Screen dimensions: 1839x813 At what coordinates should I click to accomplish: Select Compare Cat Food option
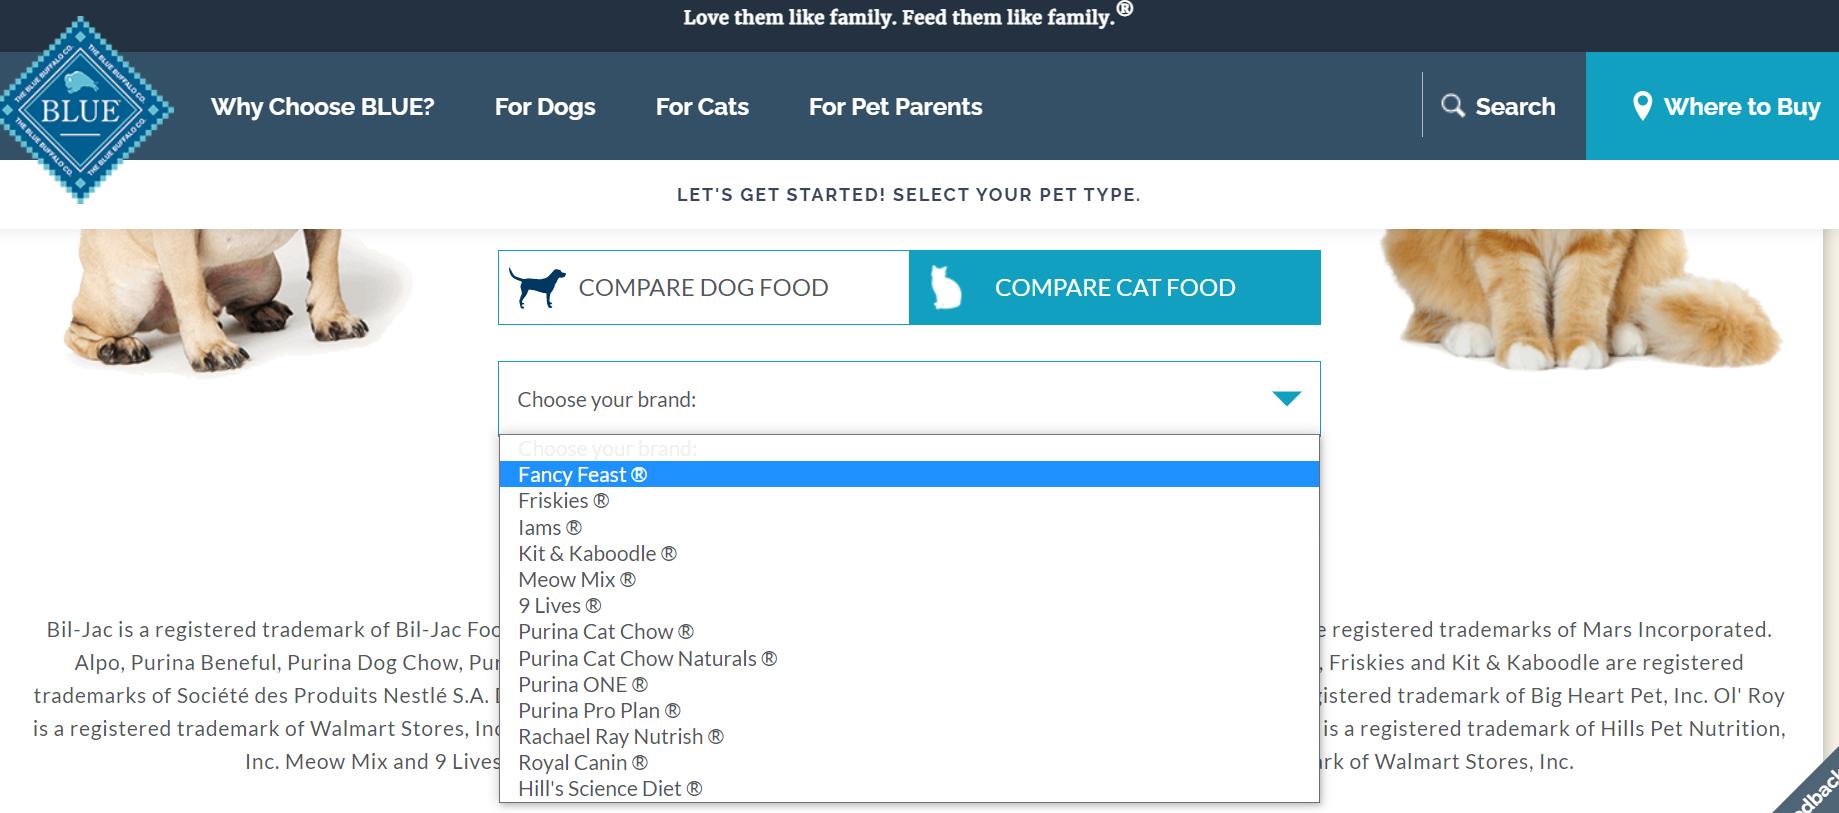point(1114,288)
